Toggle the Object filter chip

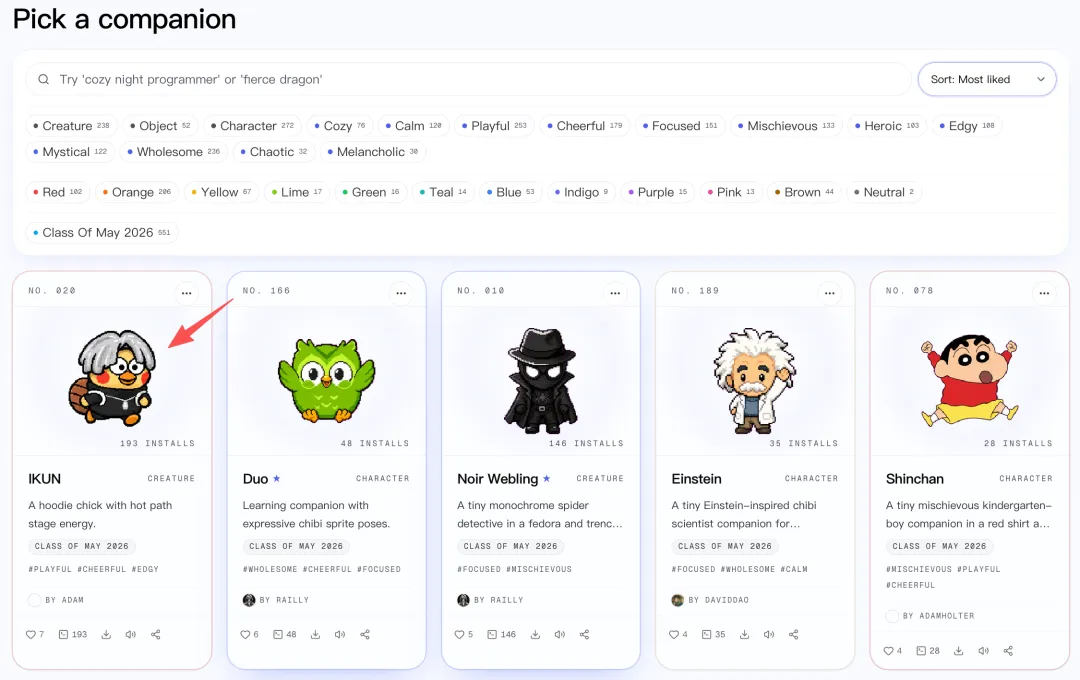(x=160, y=126)
